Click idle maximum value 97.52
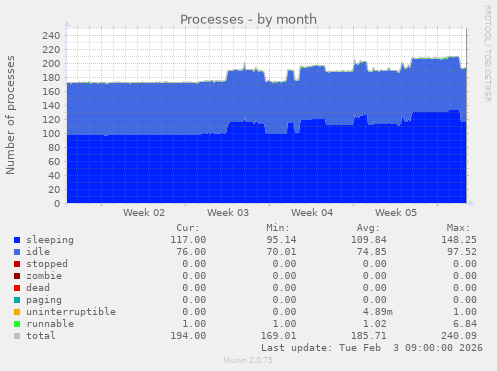 [x=462, y=252]
